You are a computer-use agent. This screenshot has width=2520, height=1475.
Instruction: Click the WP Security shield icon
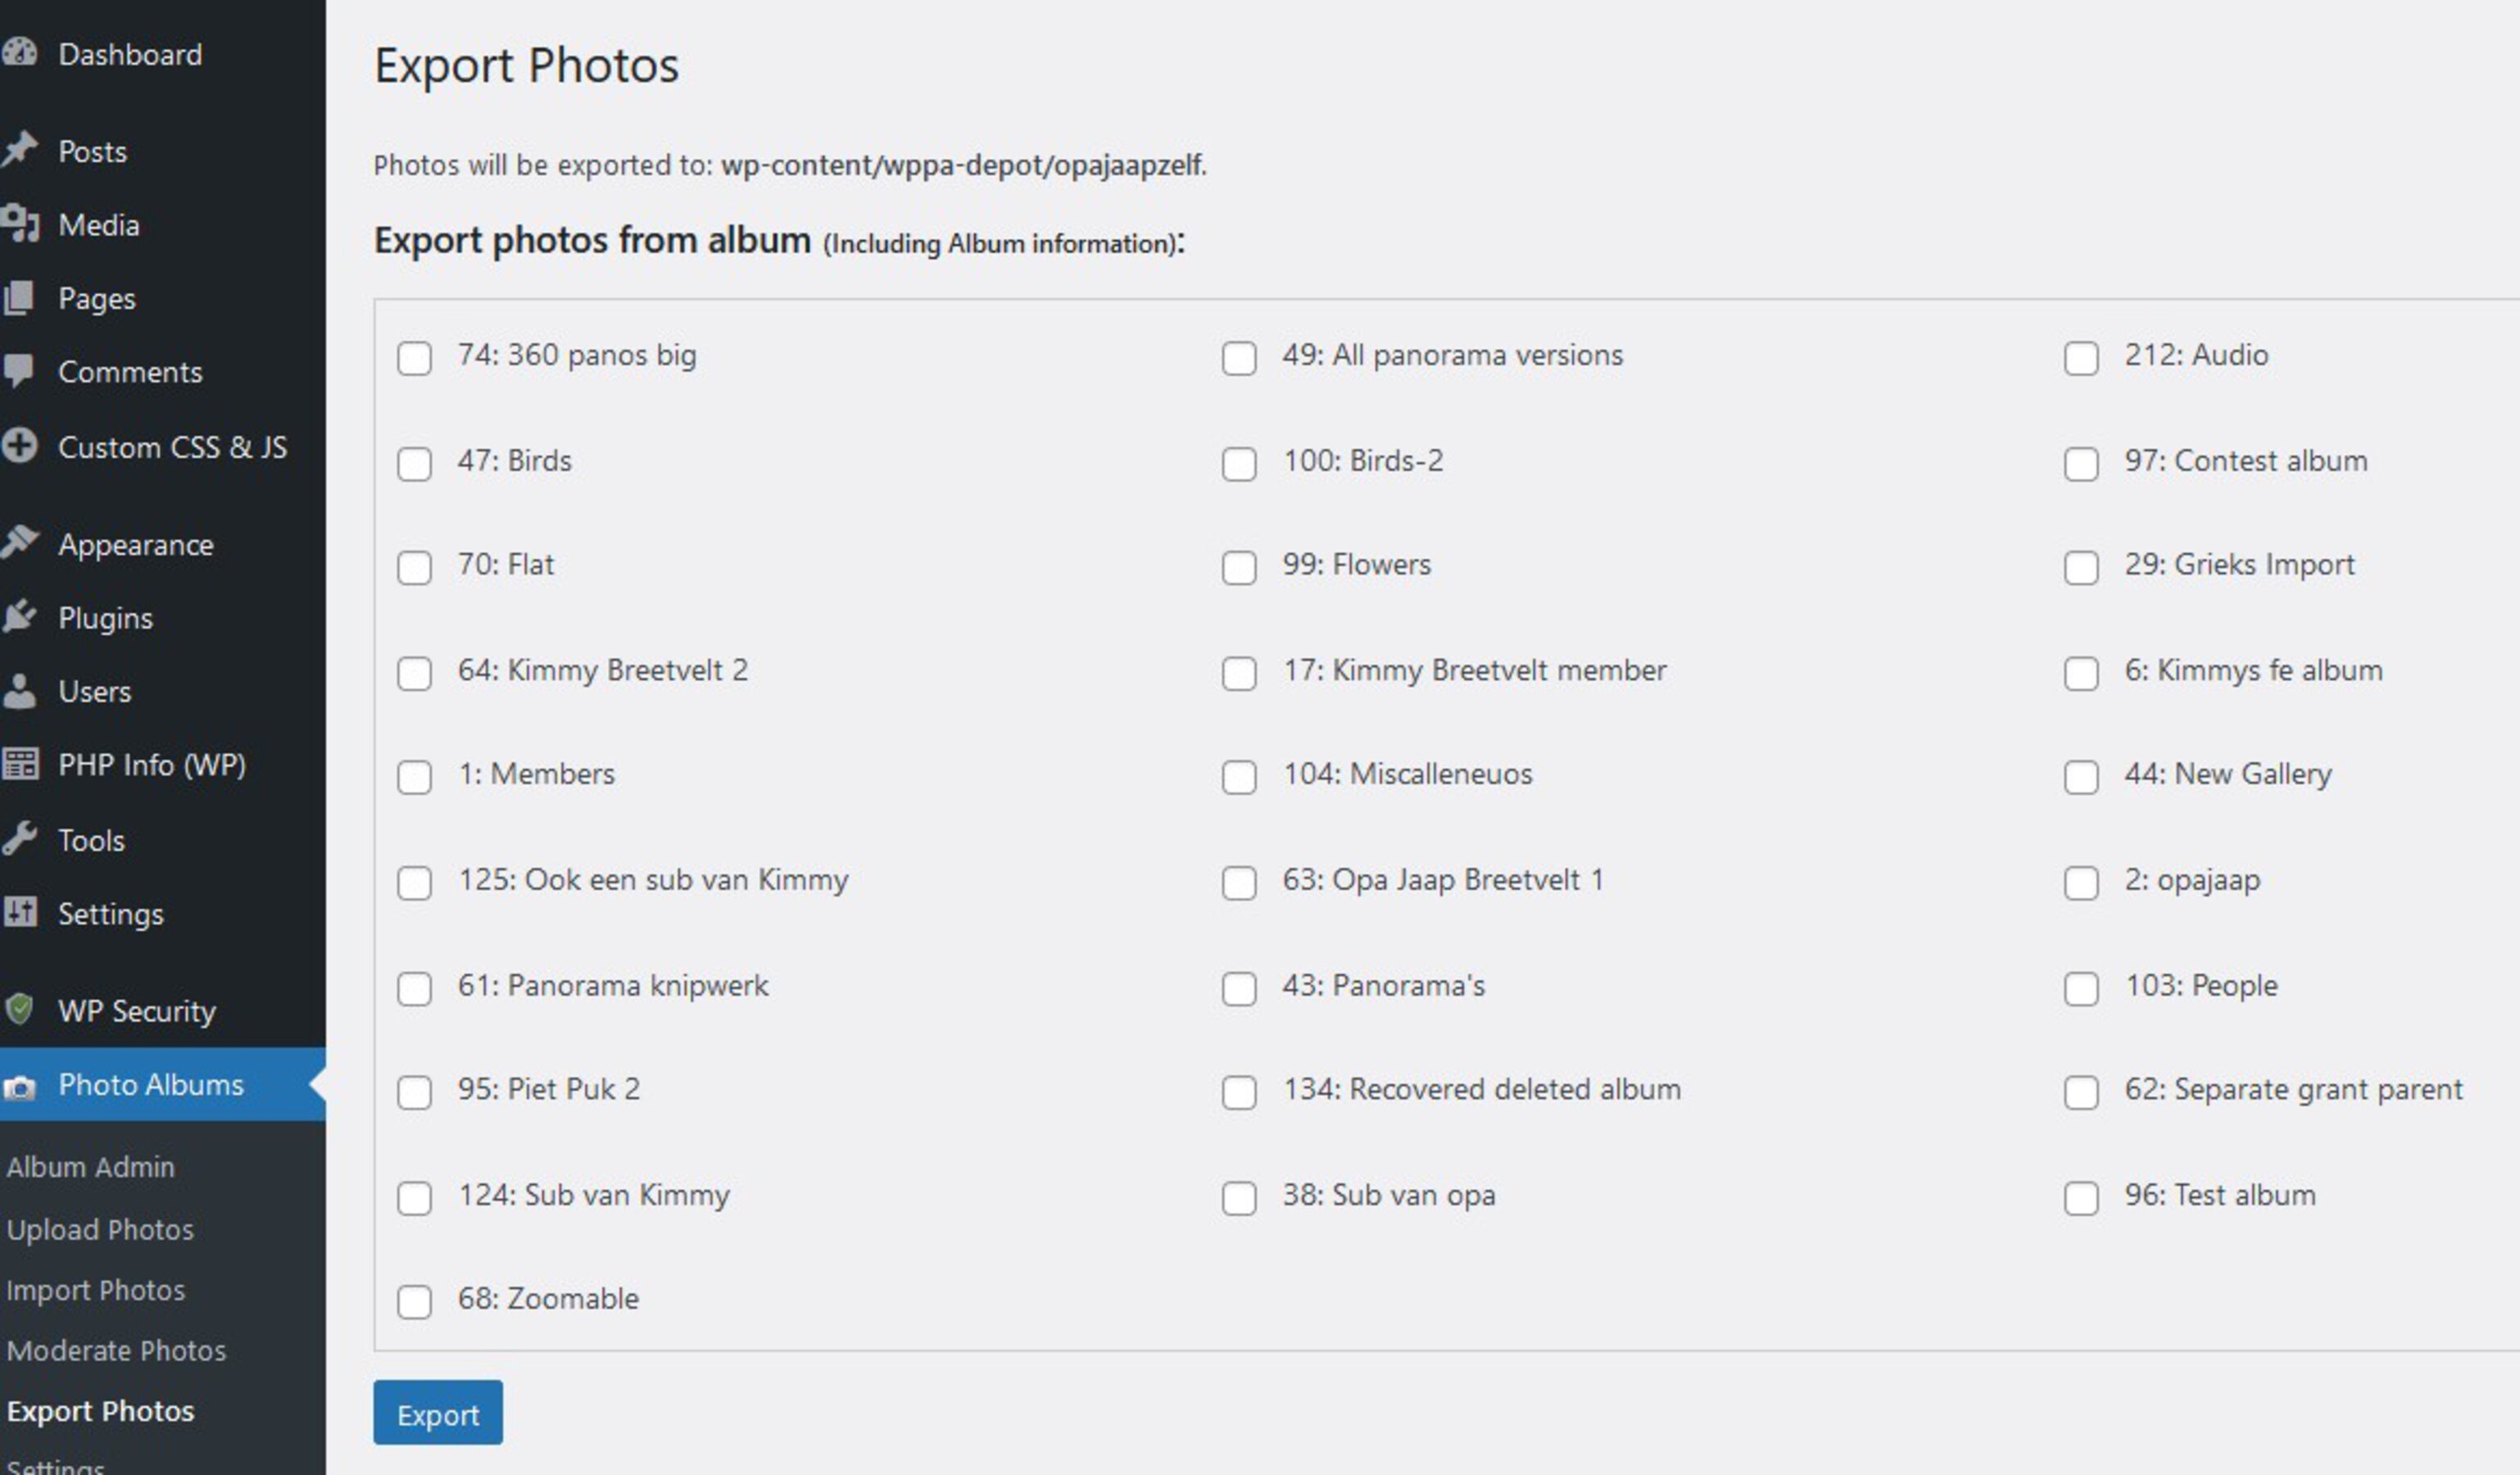(19, 1009)
